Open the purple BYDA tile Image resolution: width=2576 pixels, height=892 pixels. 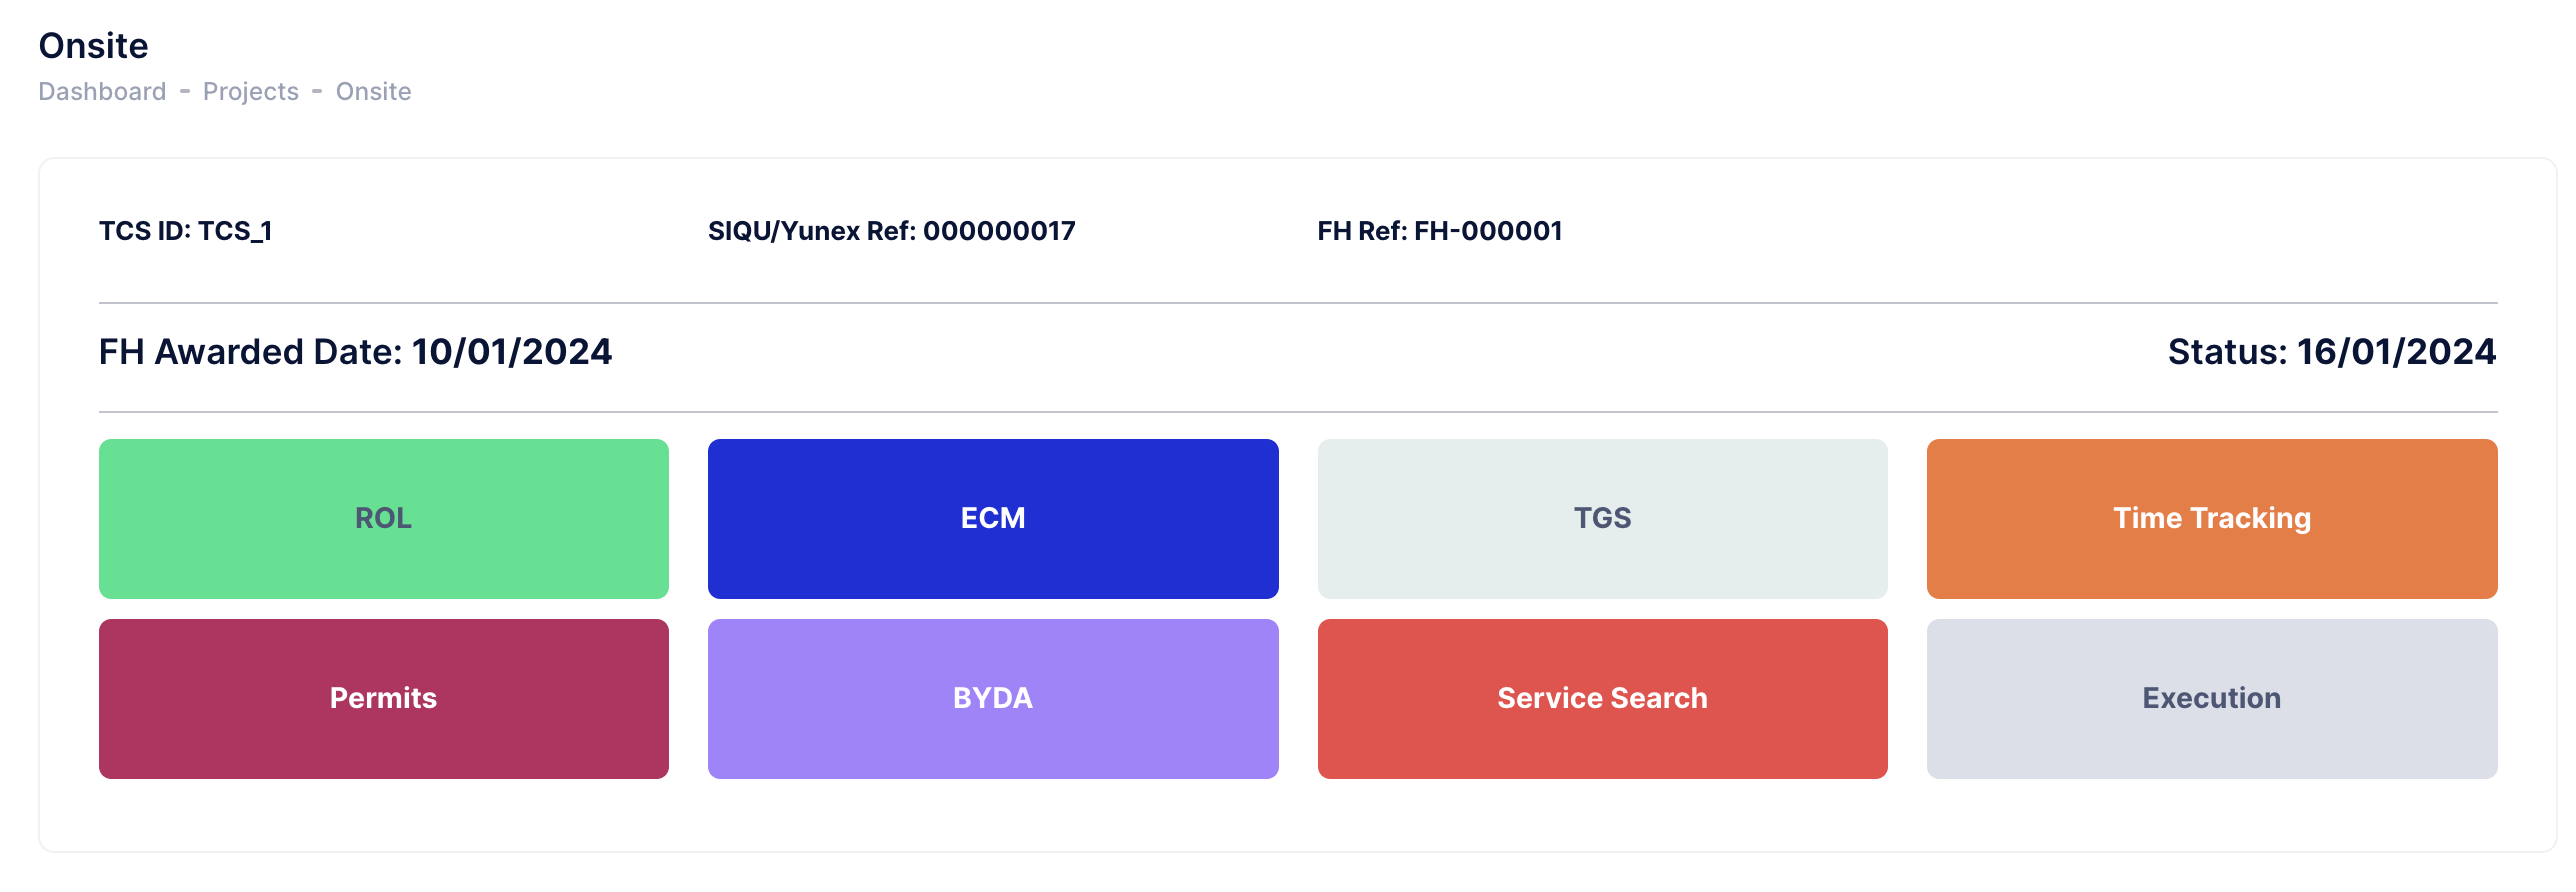(x=992, y=698)
